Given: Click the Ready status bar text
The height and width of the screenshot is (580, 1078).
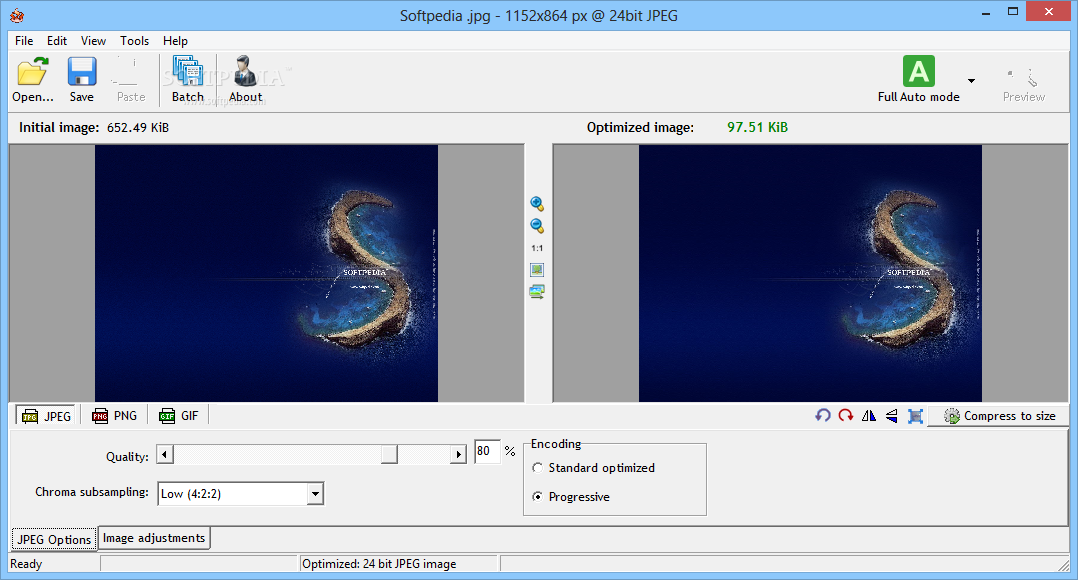Looking at the screenshot, I should pos(26,564).
